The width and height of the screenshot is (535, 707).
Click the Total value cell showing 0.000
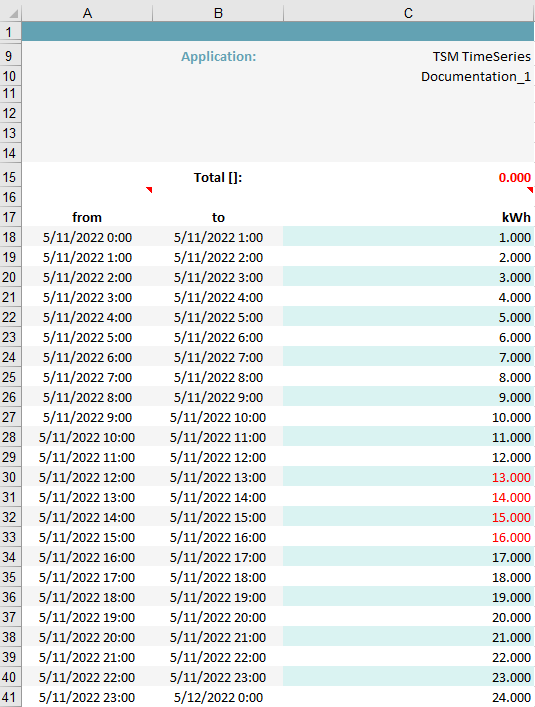click(409, 177)
